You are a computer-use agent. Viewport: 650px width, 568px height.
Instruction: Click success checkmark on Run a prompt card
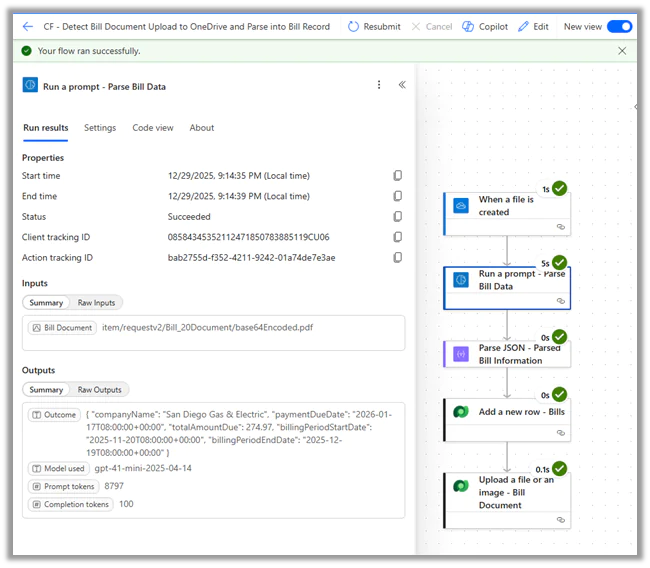560,263
